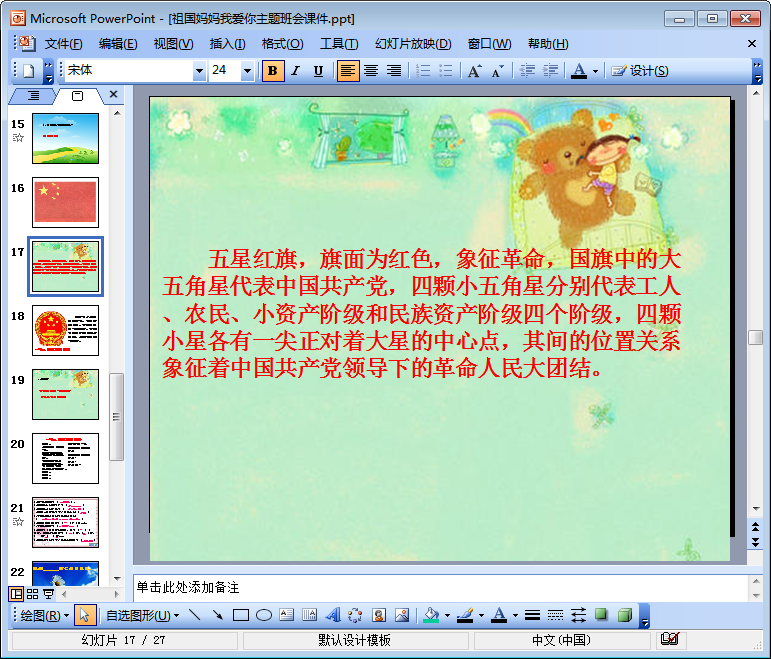The width and height of the screenshot is (771, 659).
Task: Open the 工具(T) menu
Action: click(339, 44)
